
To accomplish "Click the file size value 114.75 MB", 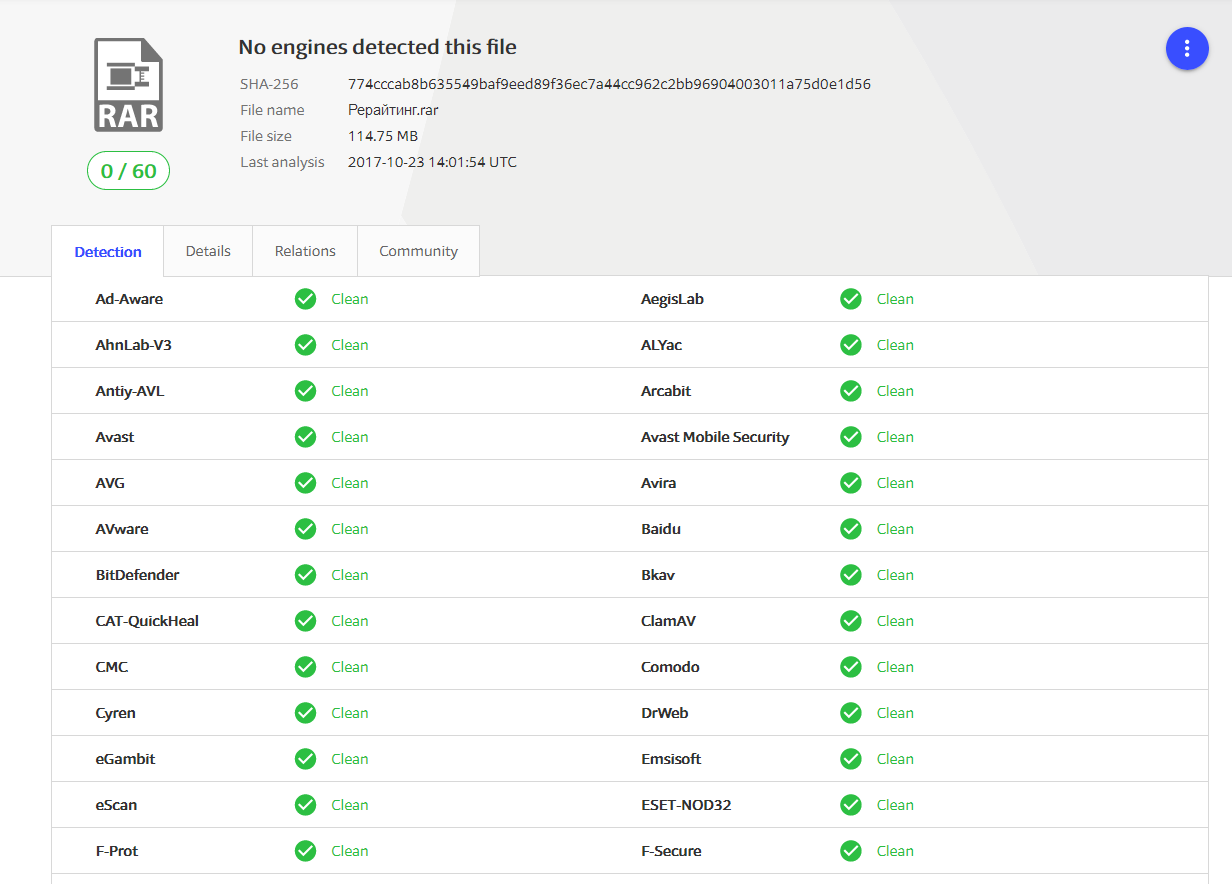I will (383, 136).
